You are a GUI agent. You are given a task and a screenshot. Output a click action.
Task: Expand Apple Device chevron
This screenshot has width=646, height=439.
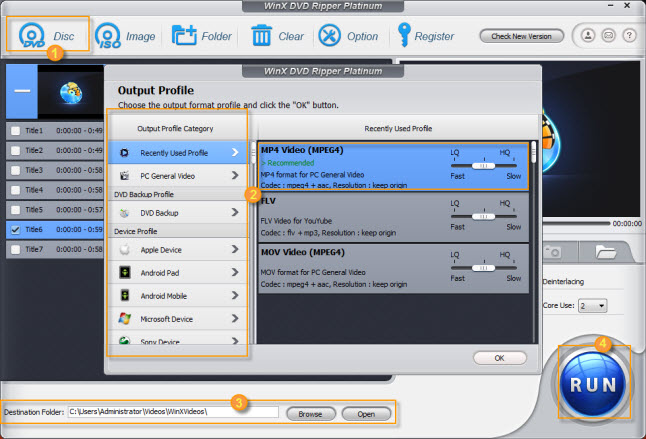pos(235,249)
